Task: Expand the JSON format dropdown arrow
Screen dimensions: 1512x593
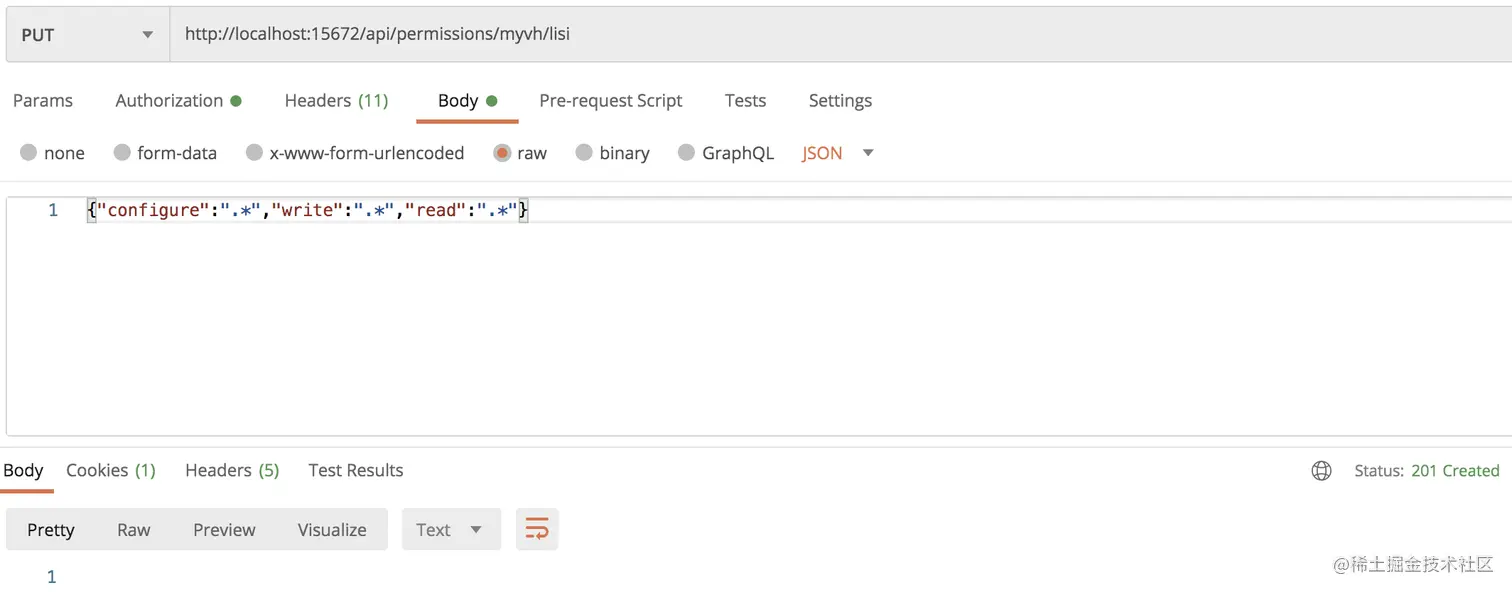Action: 868,153
